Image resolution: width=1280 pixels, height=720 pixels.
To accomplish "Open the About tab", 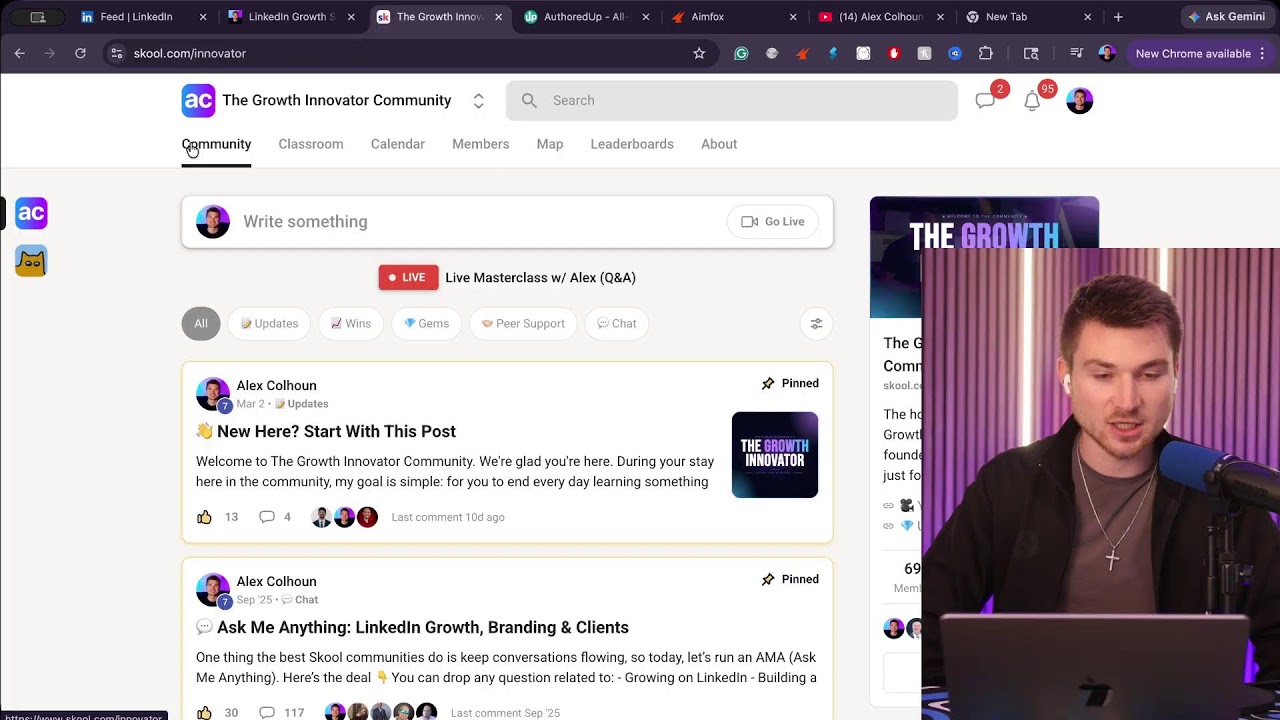I will point(719,144).
